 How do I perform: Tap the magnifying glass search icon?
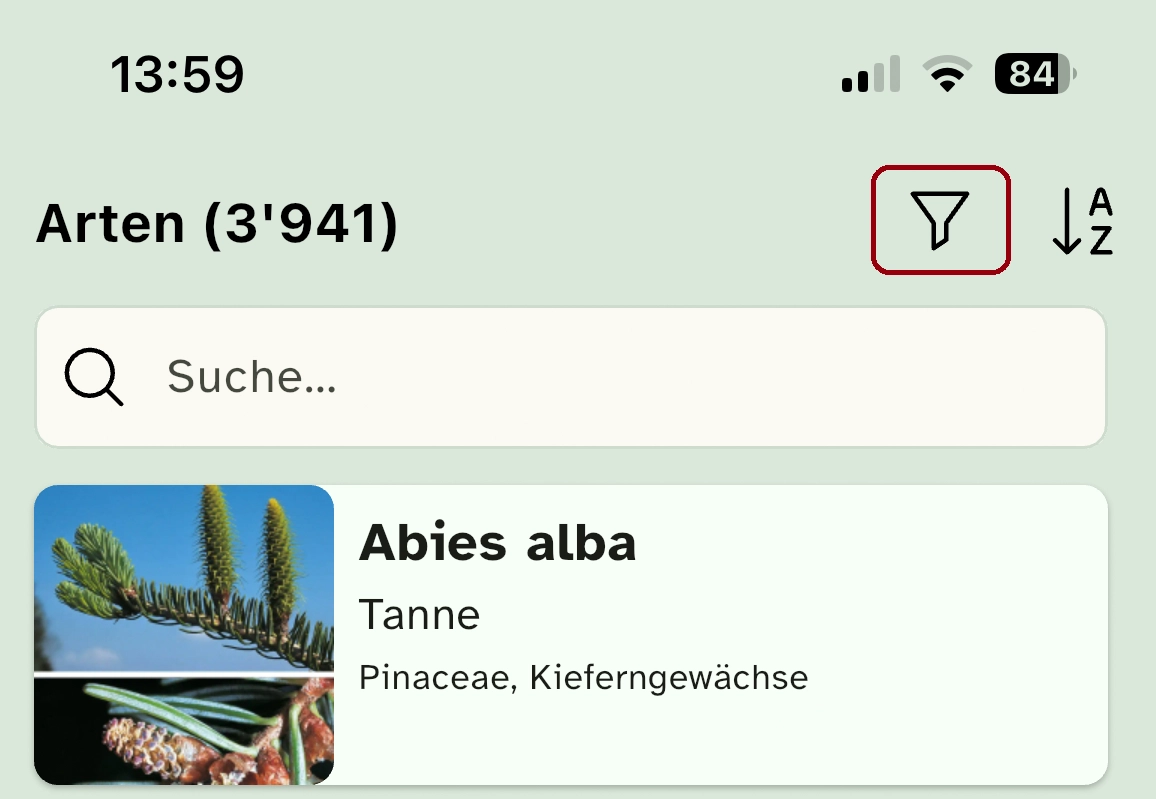click(94, 377)
